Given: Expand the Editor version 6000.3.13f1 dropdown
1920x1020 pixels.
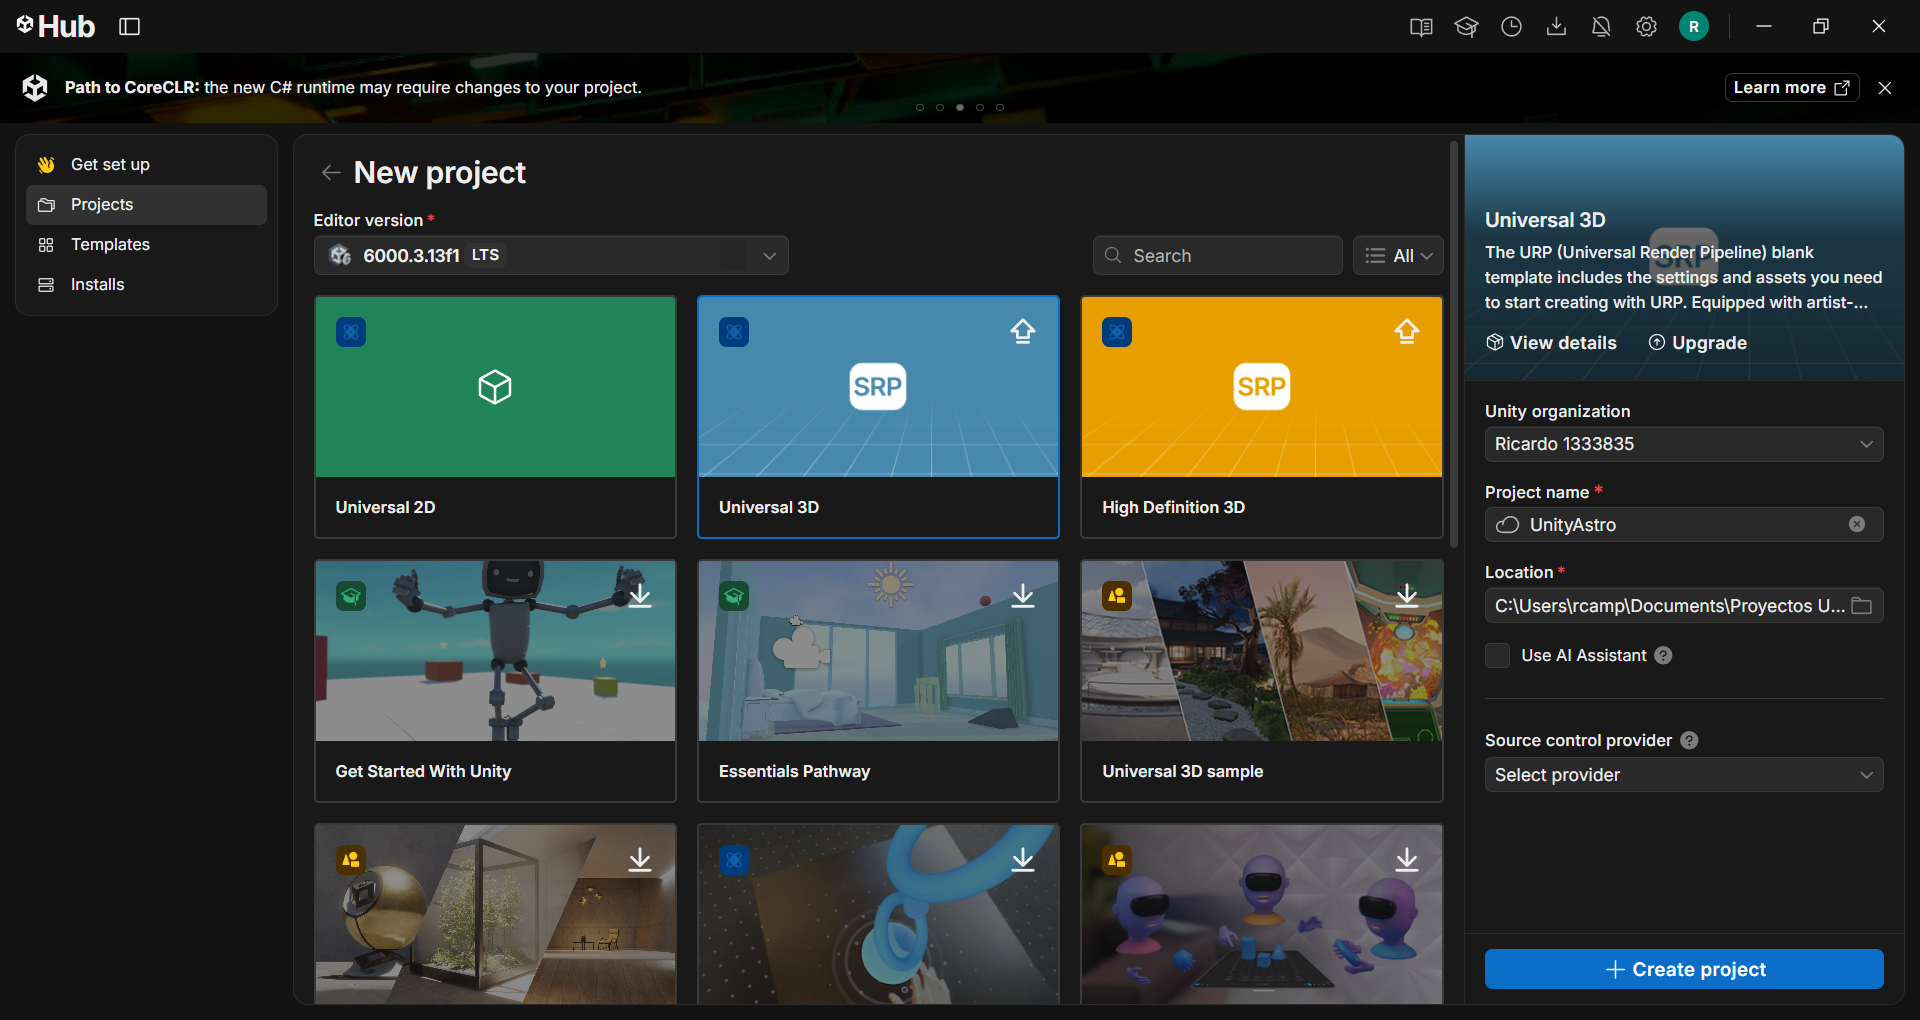Looking at the screenshot, I should 551,255.
